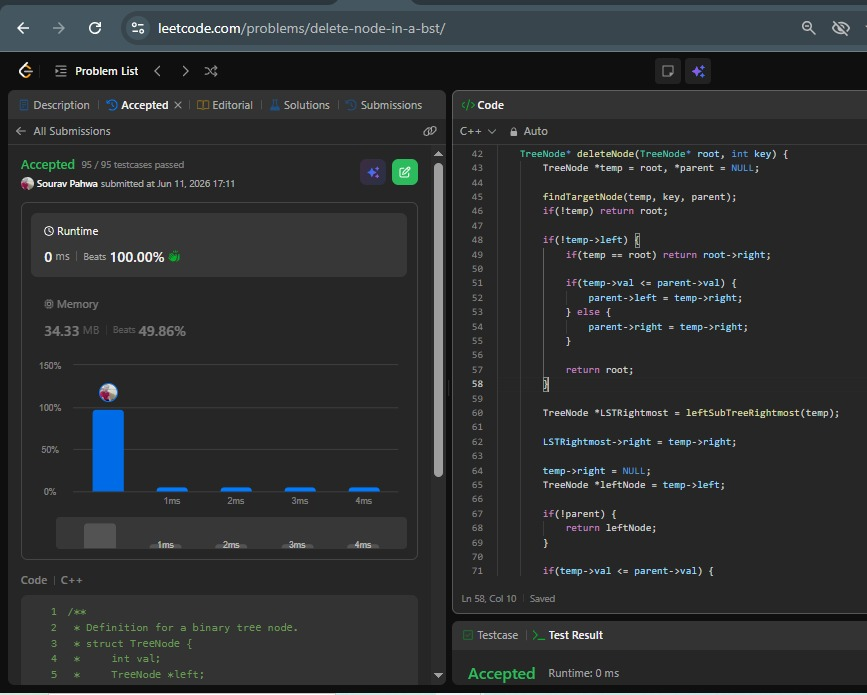Open the notes icon in top bar
Viewport: 867px width, 695px height.
(667, 71)
